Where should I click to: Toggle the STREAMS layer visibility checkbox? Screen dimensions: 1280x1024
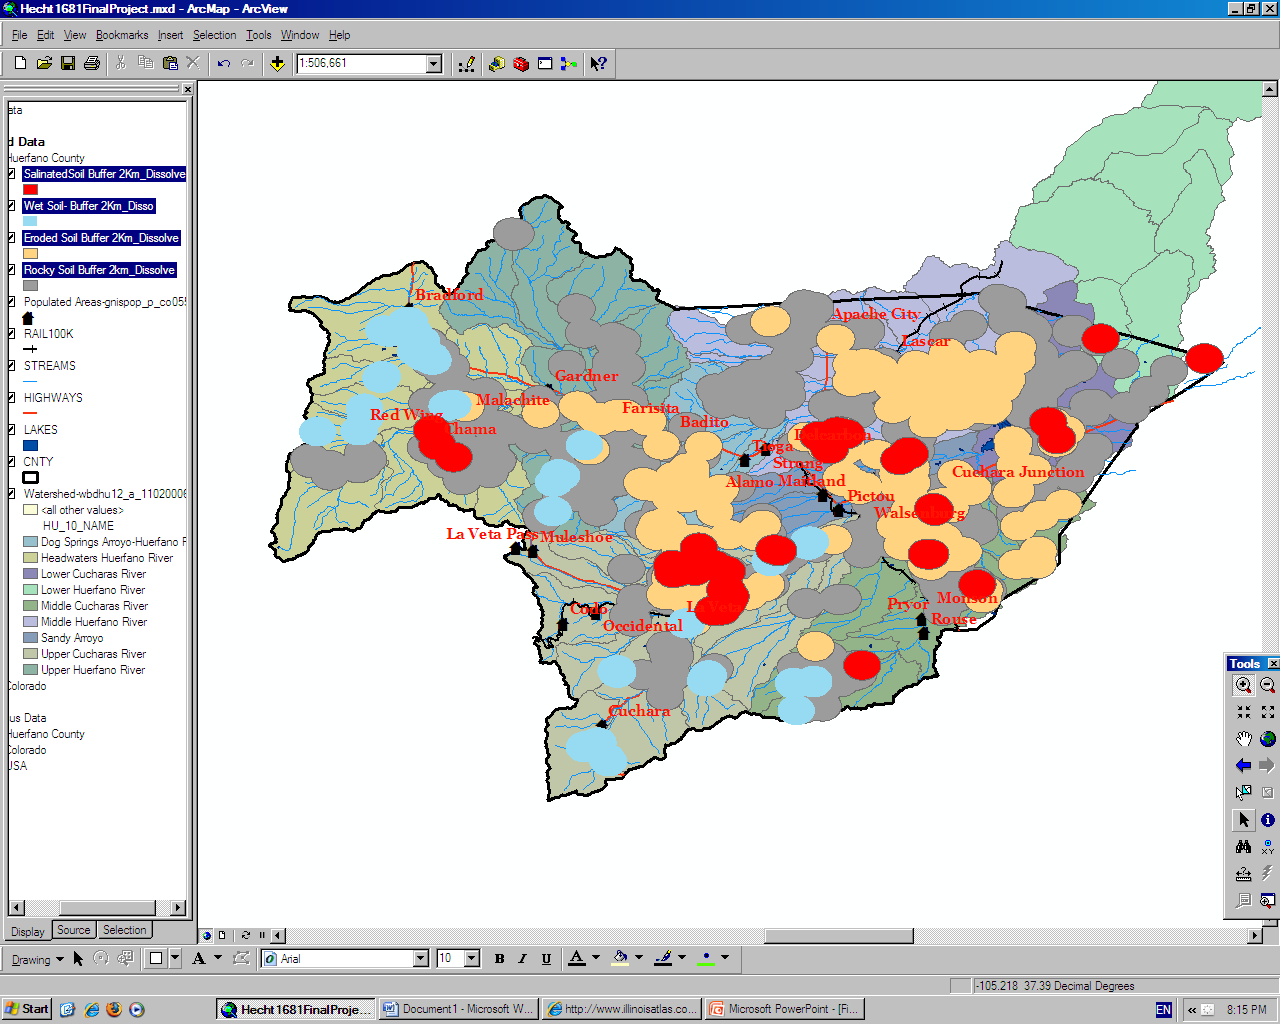11,366
